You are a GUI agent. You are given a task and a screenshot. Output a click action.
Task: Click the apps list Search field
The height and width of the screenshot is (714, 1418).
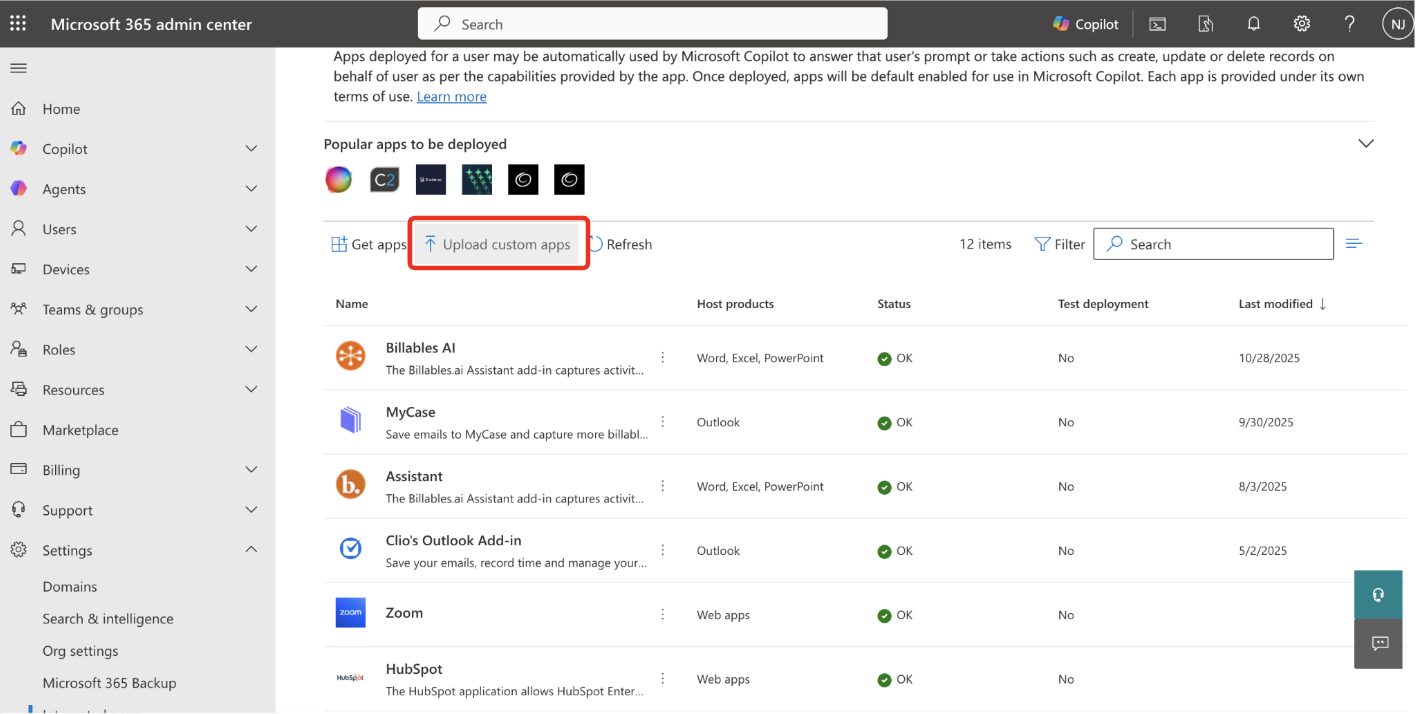(x=1213, y=244)
